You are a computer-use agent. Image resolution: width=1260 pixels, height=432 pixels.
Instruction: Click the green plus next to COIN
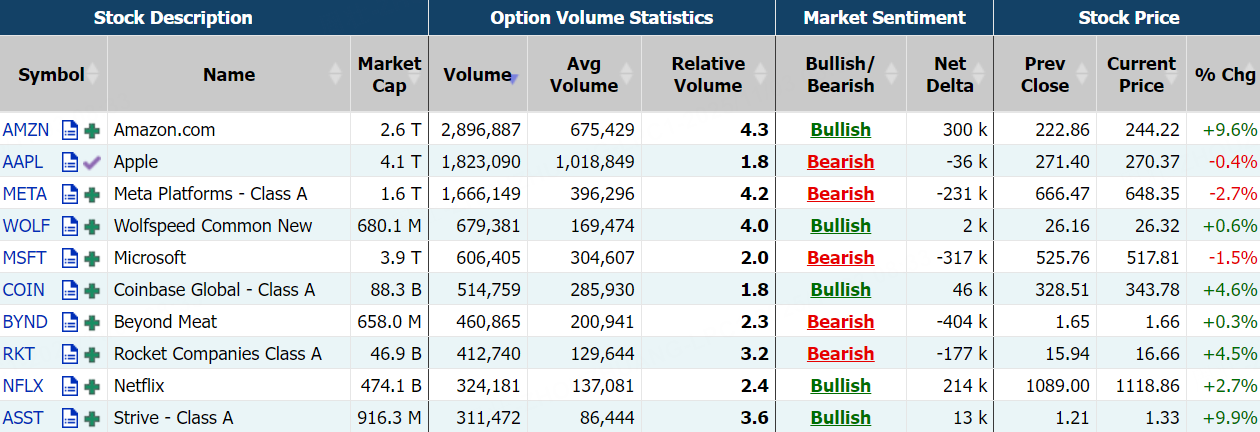92,290
